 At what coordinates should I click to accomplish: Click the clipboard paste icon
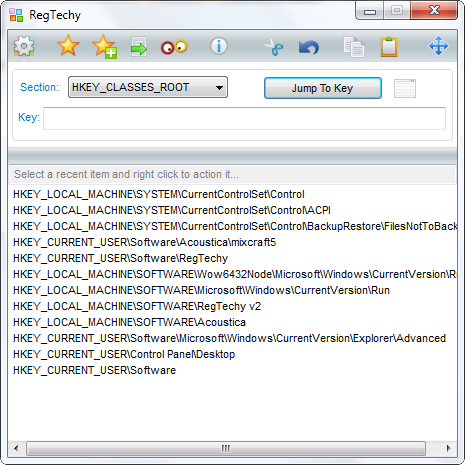tap(389, 47)
